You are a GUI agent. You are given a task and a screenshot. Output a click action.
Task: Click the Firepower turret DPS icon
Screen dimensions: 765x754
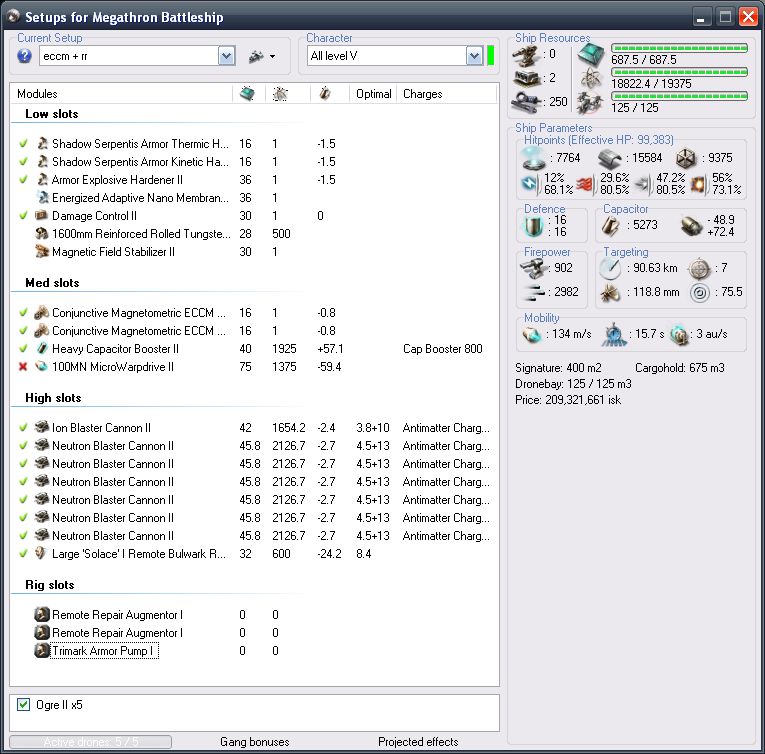click(x=532, y=268)
